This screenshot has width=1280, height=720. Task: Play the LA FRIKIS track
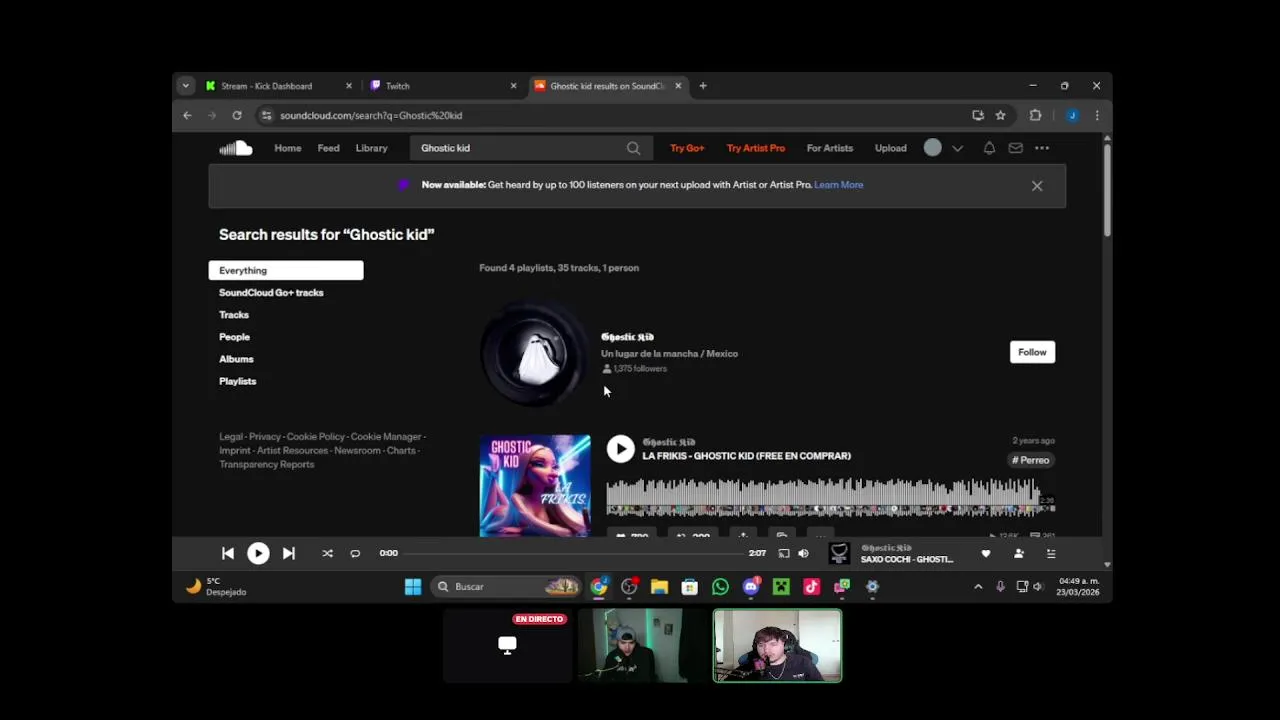point(620,449)
